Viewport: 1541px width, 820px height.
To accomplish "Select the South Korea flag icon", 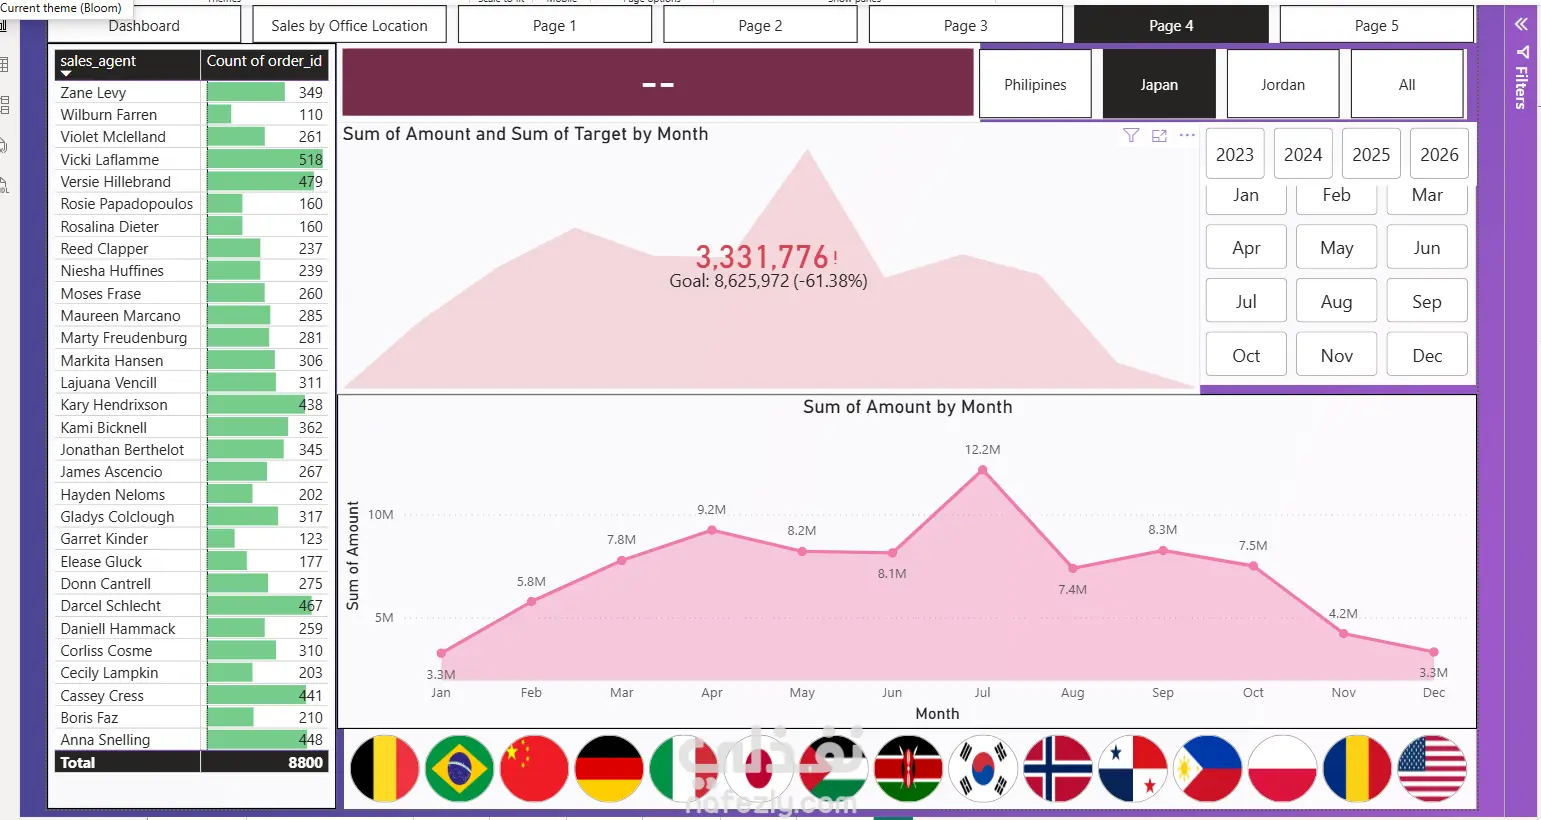I will 983,769.
